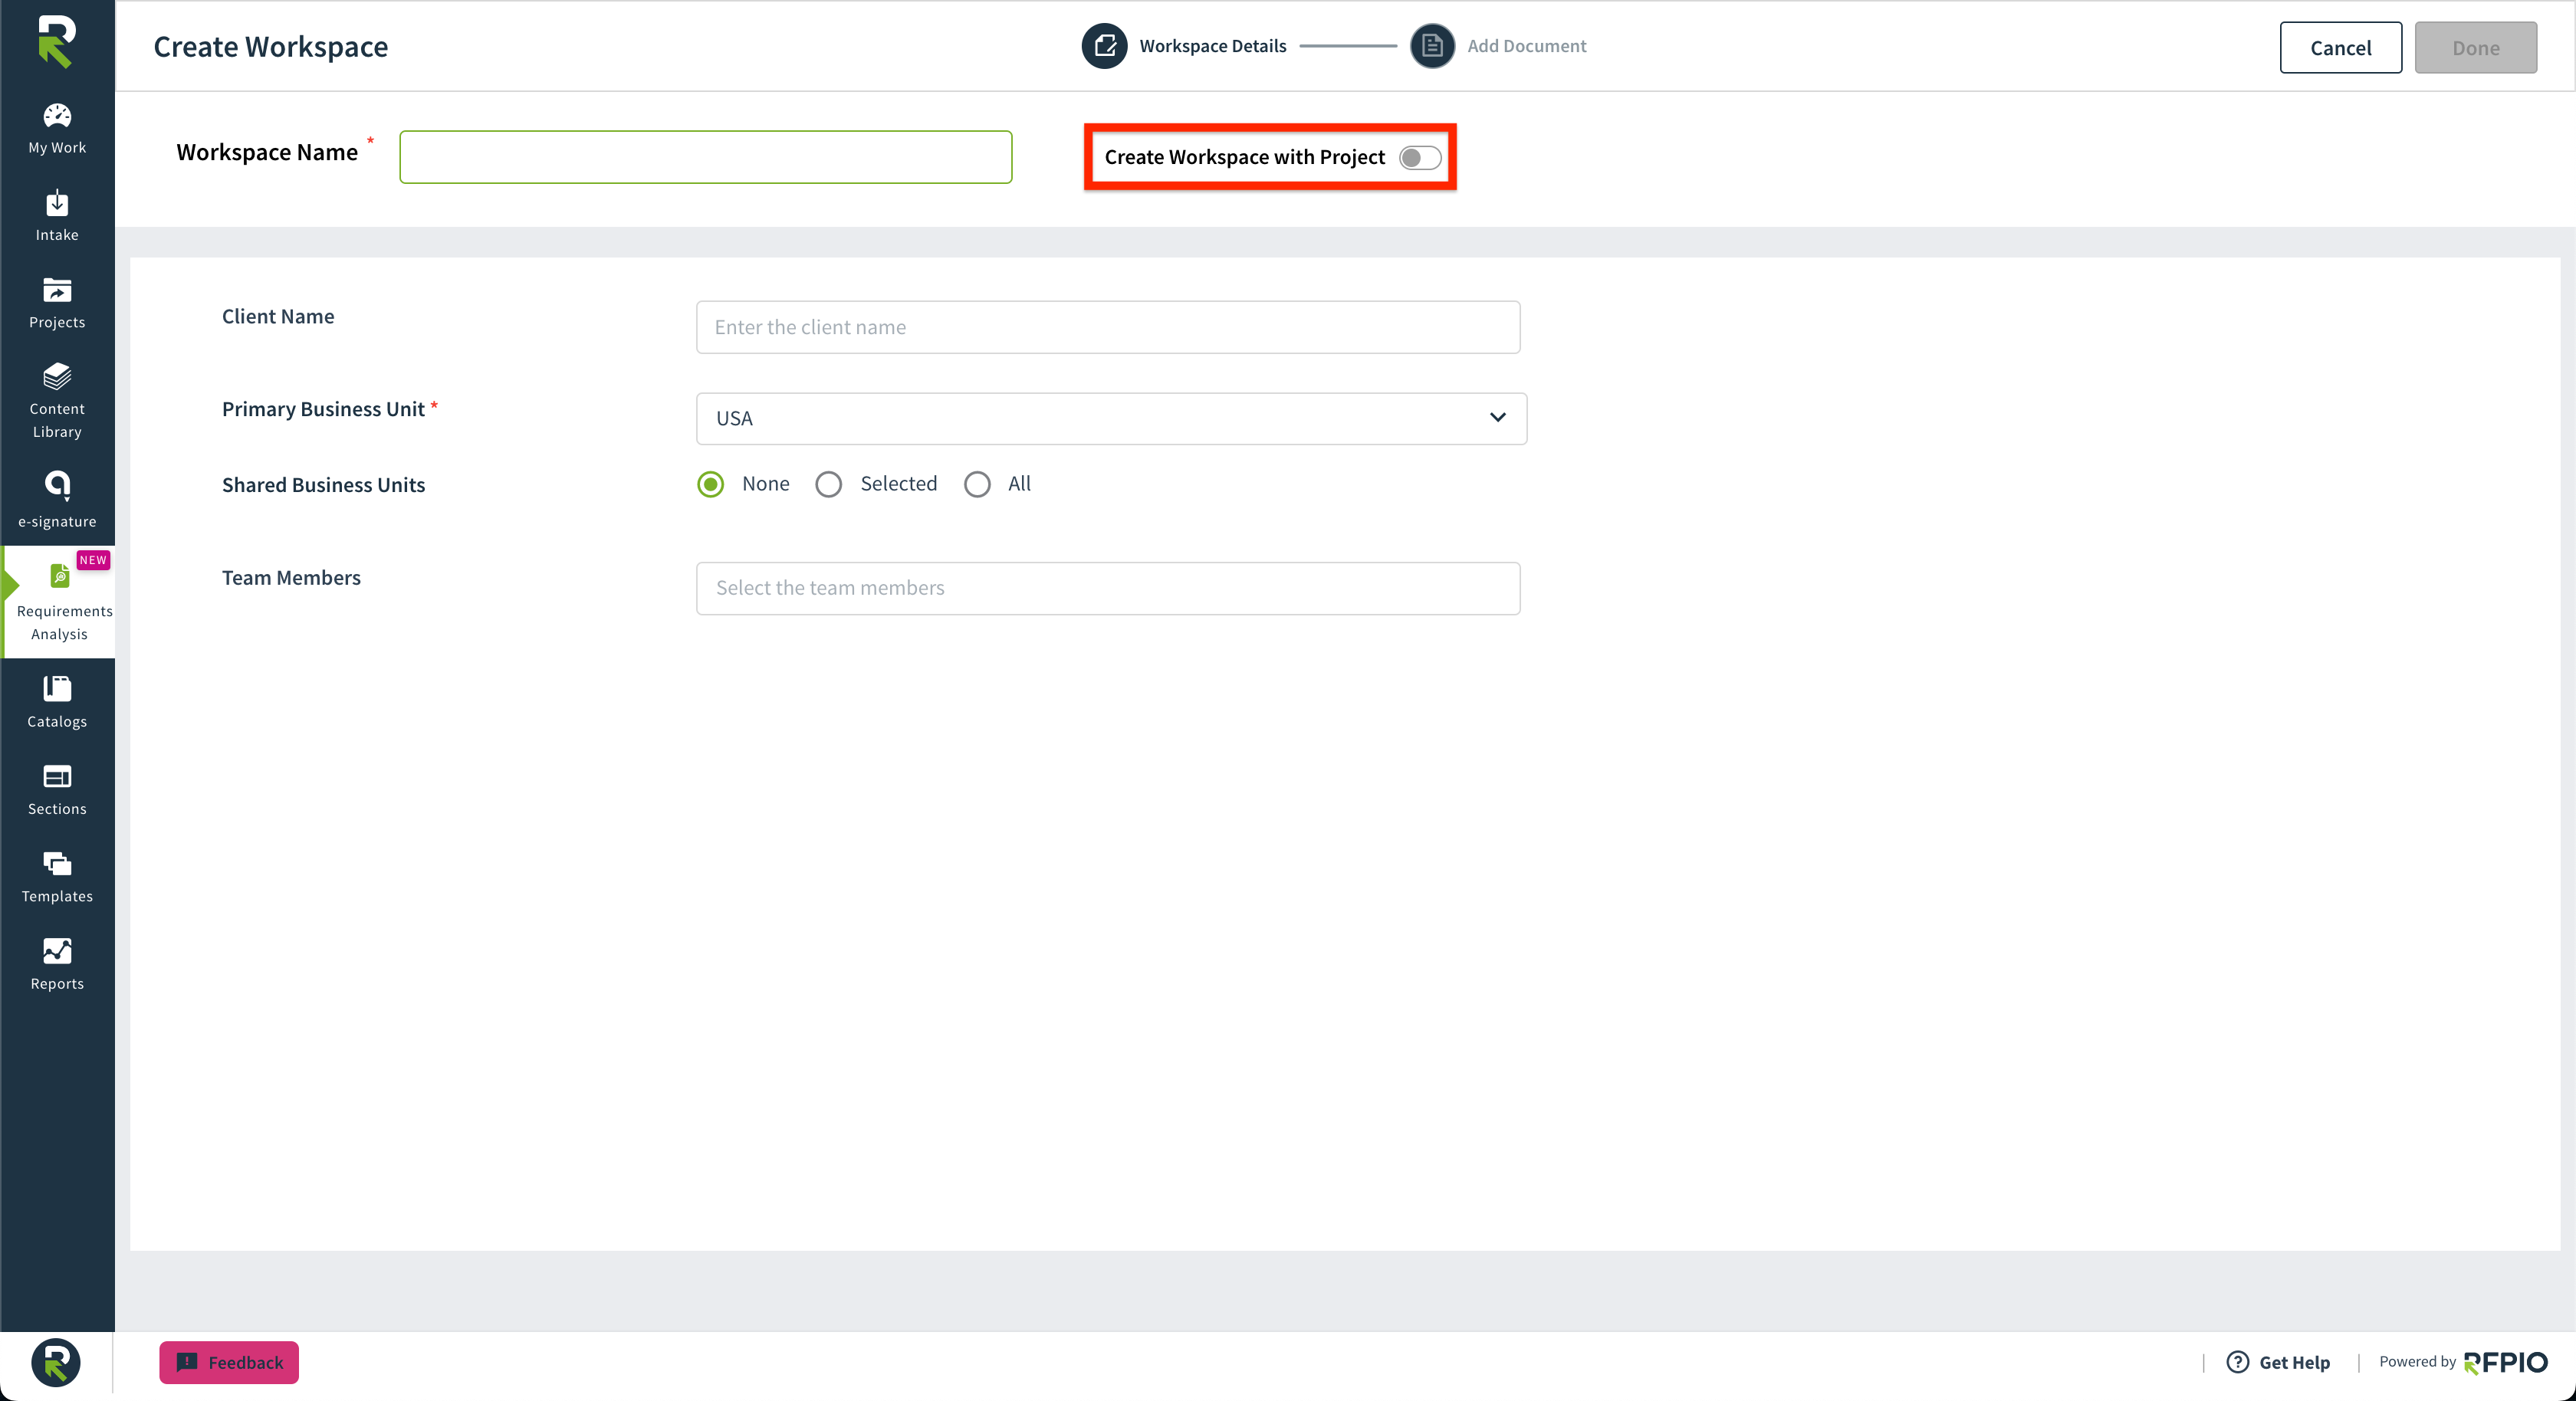Click the Add Document step icon
This screenshot has height=1401, width=2576.
1432,46
